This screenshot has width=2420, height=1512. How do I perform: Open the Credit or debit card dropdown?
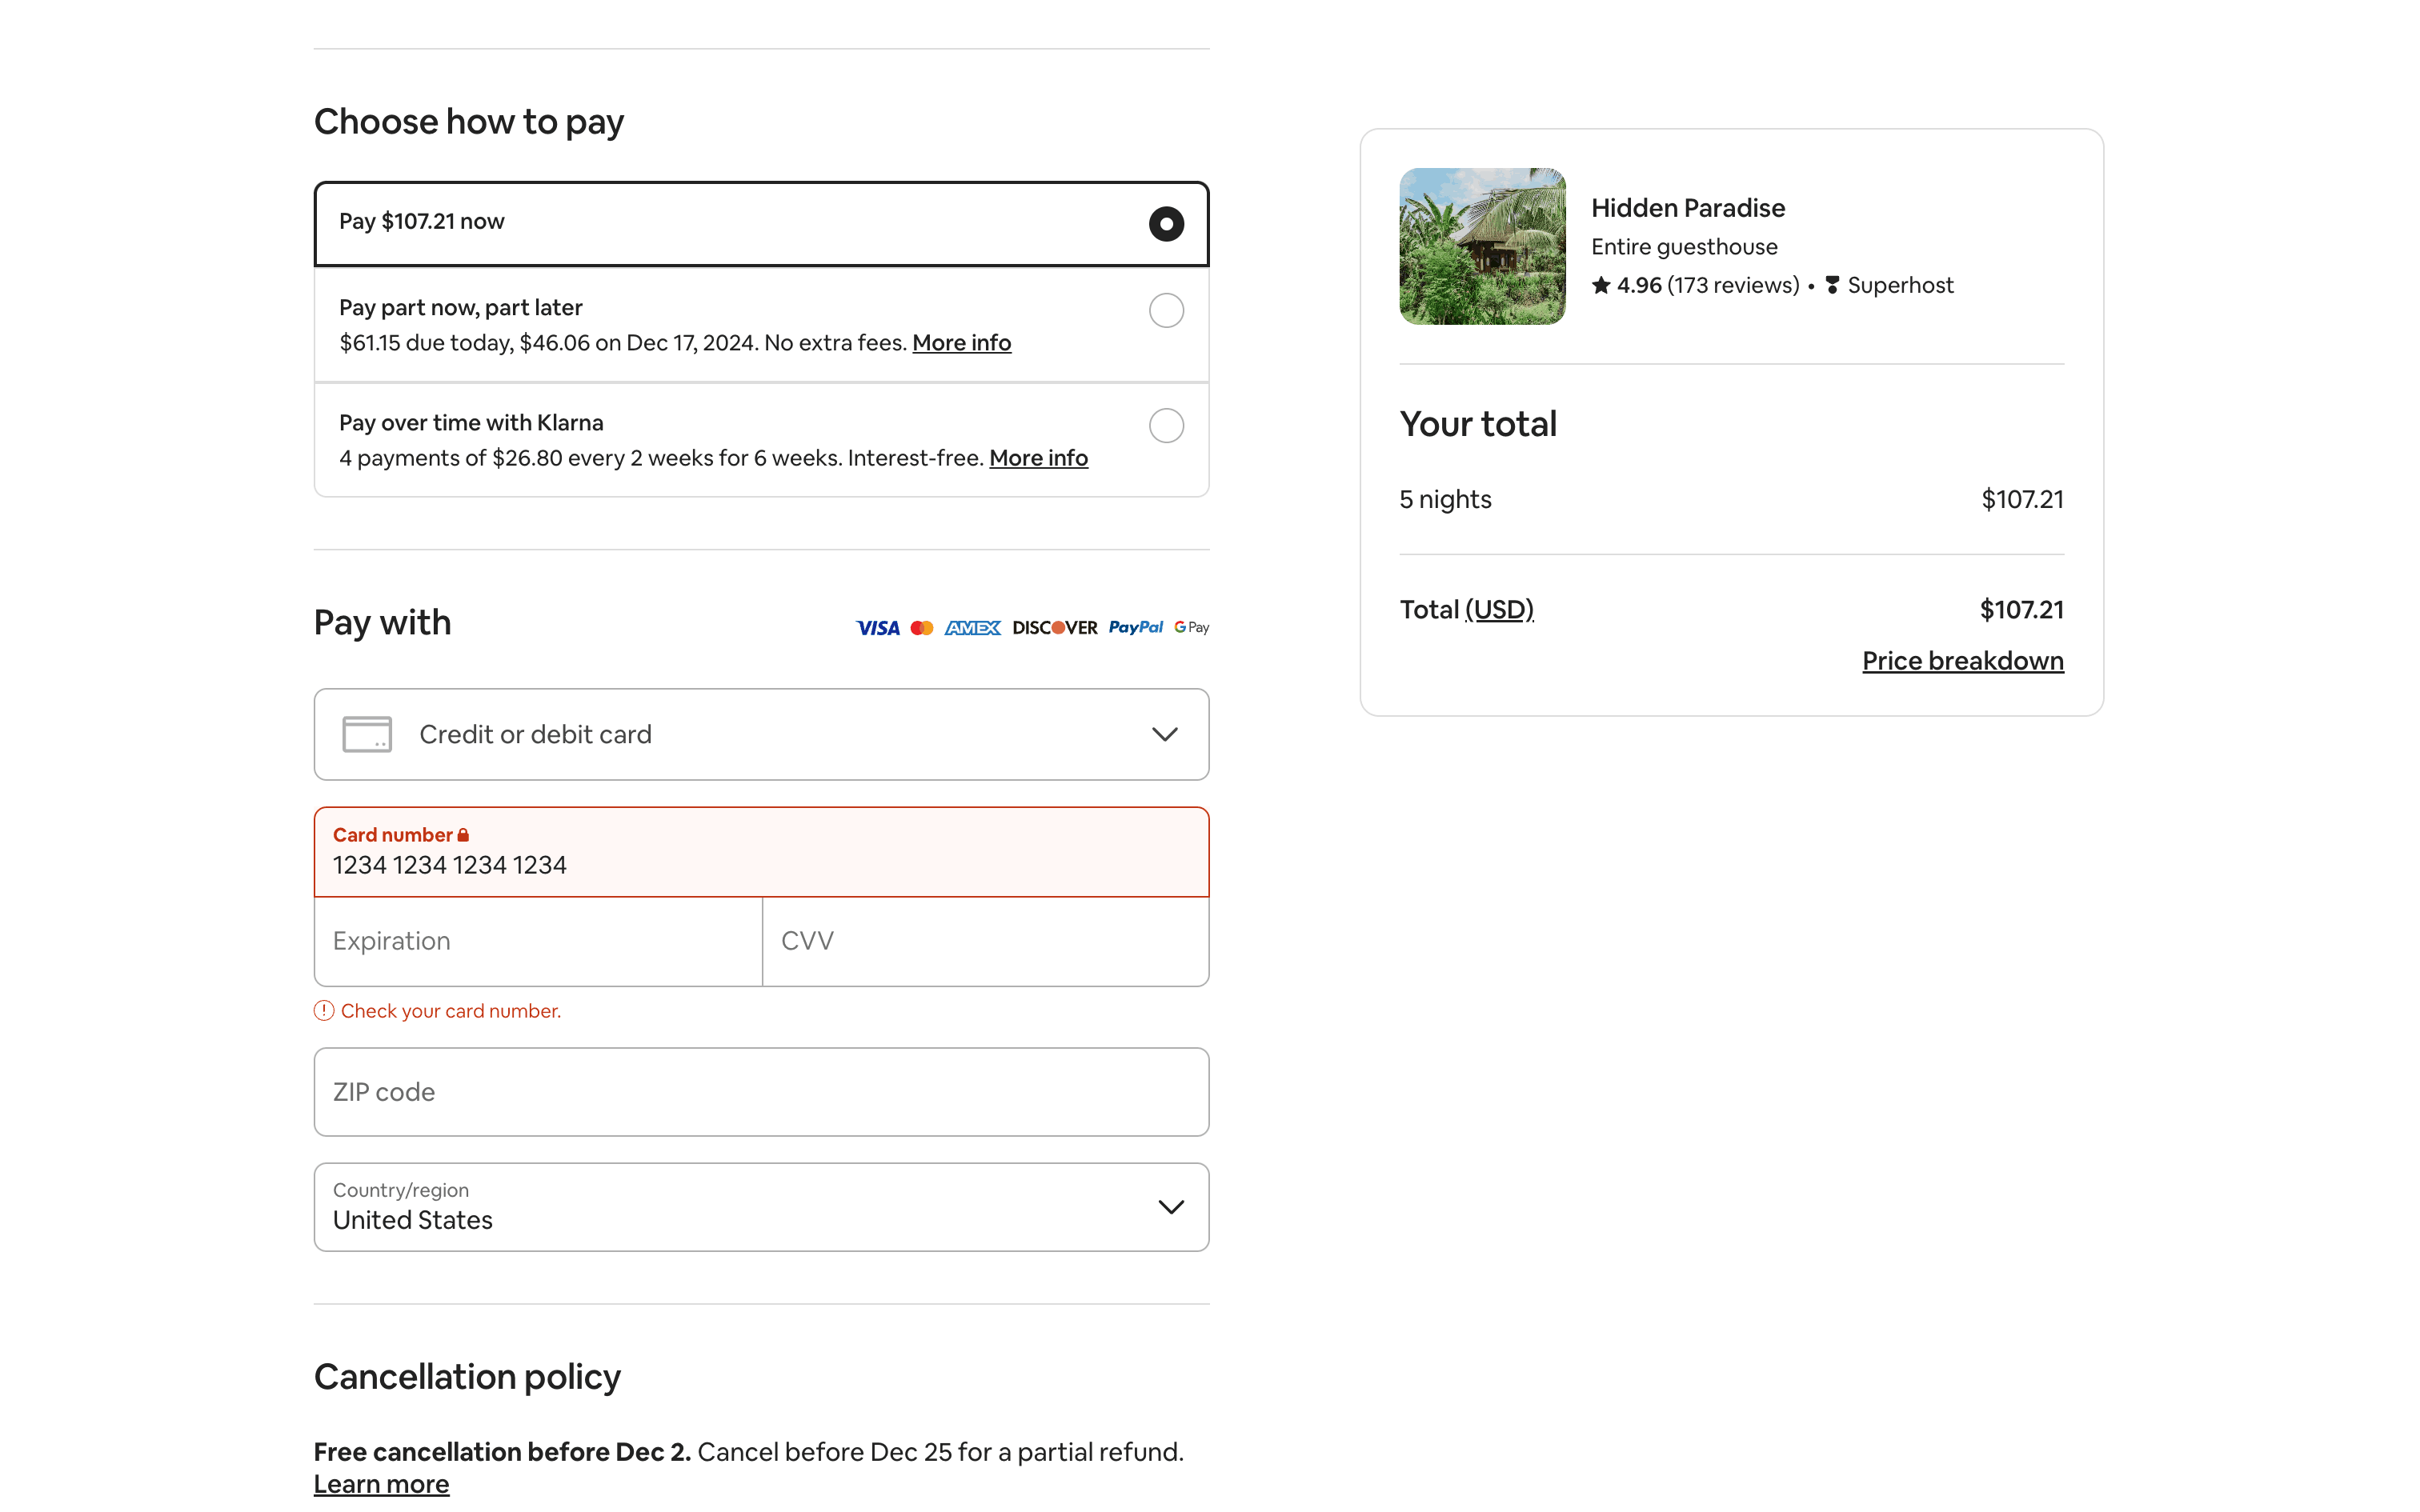pos(761,734)
